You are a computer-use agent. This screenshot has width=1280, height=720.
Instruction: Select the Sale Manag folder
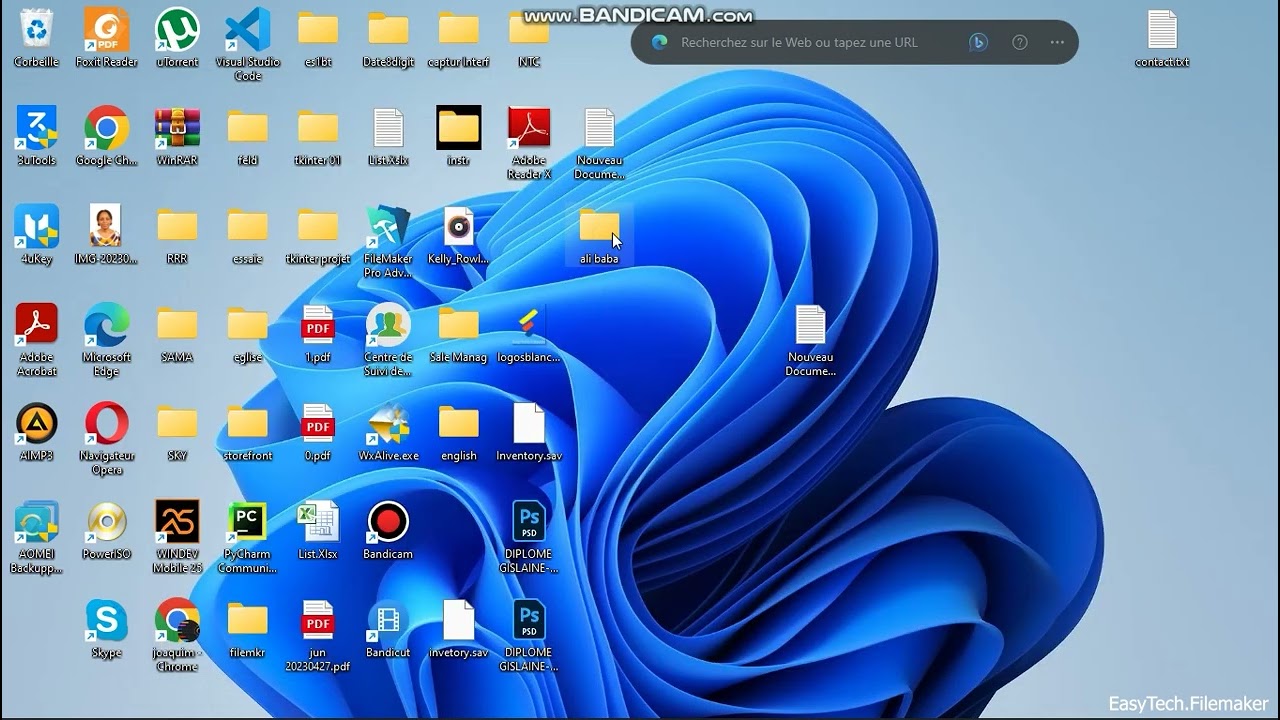(x=458, y=325)
